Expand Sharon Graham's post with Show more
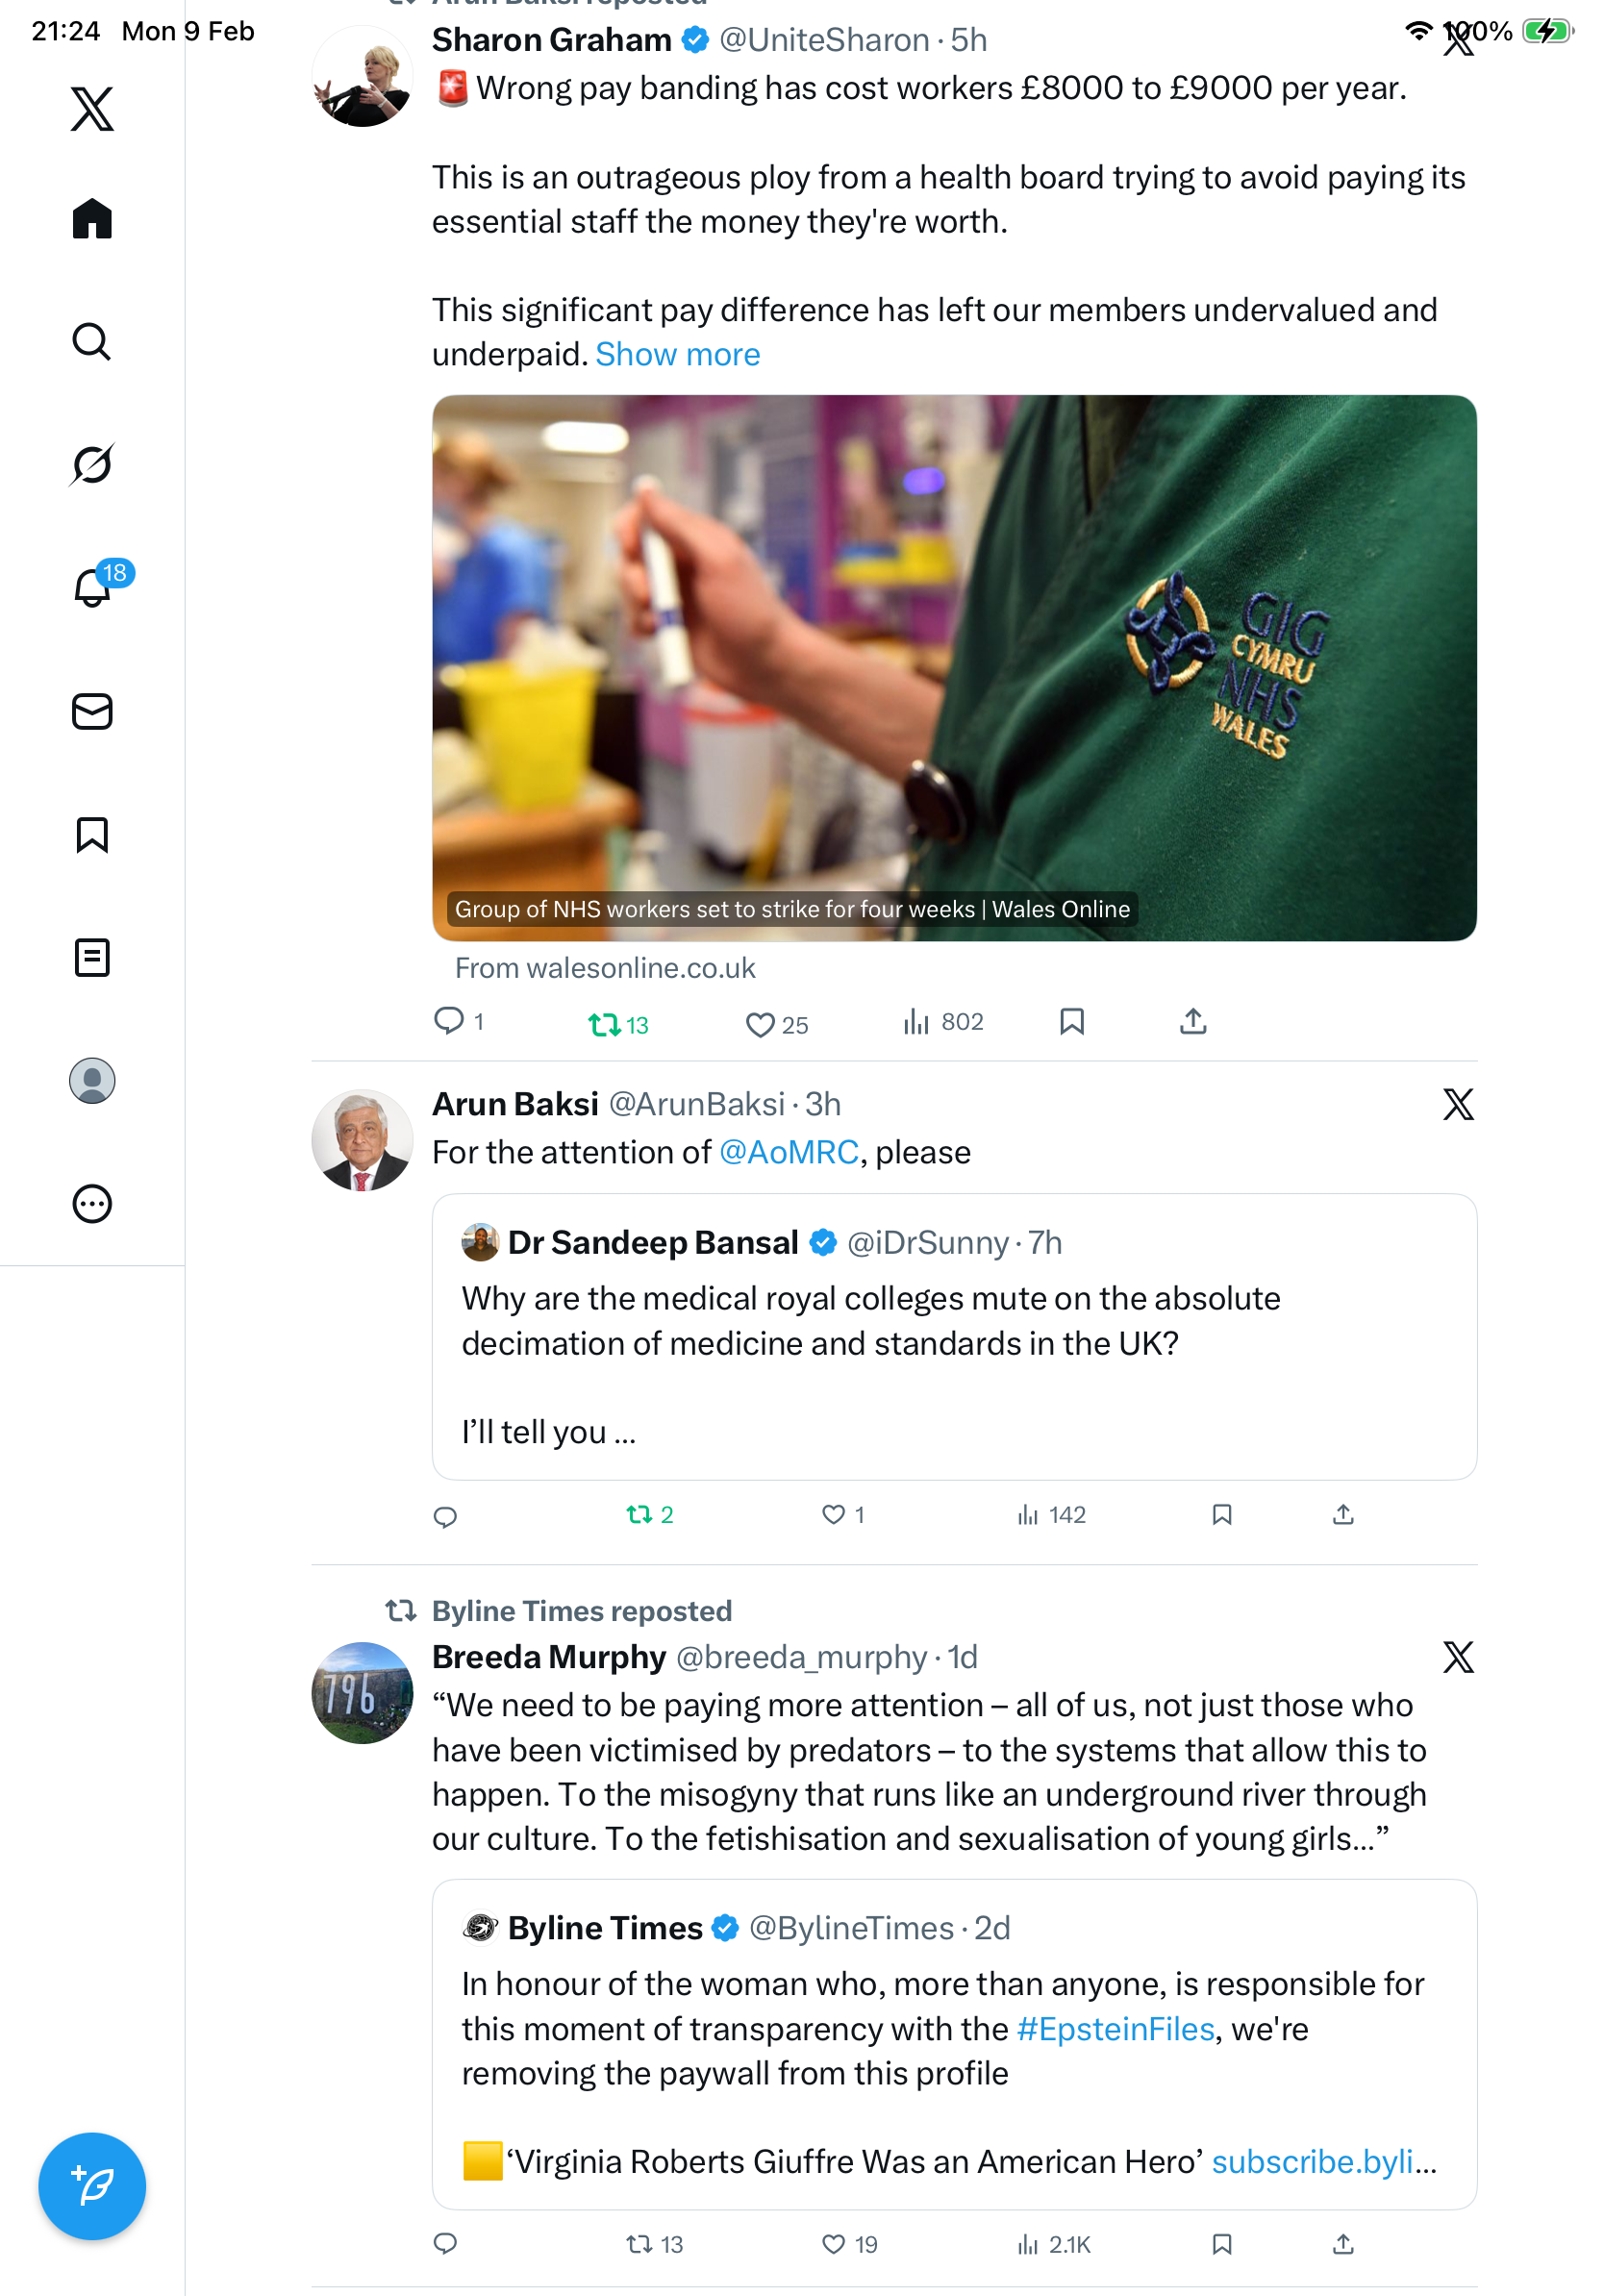Viewport: 1604px width, 2296px height. [x=677, y=354]
